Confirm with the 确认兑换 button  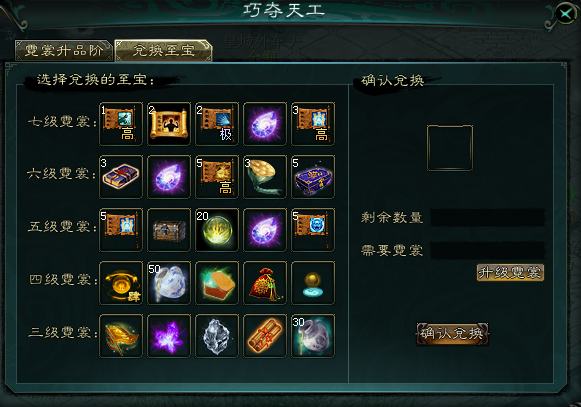(452, 334)
